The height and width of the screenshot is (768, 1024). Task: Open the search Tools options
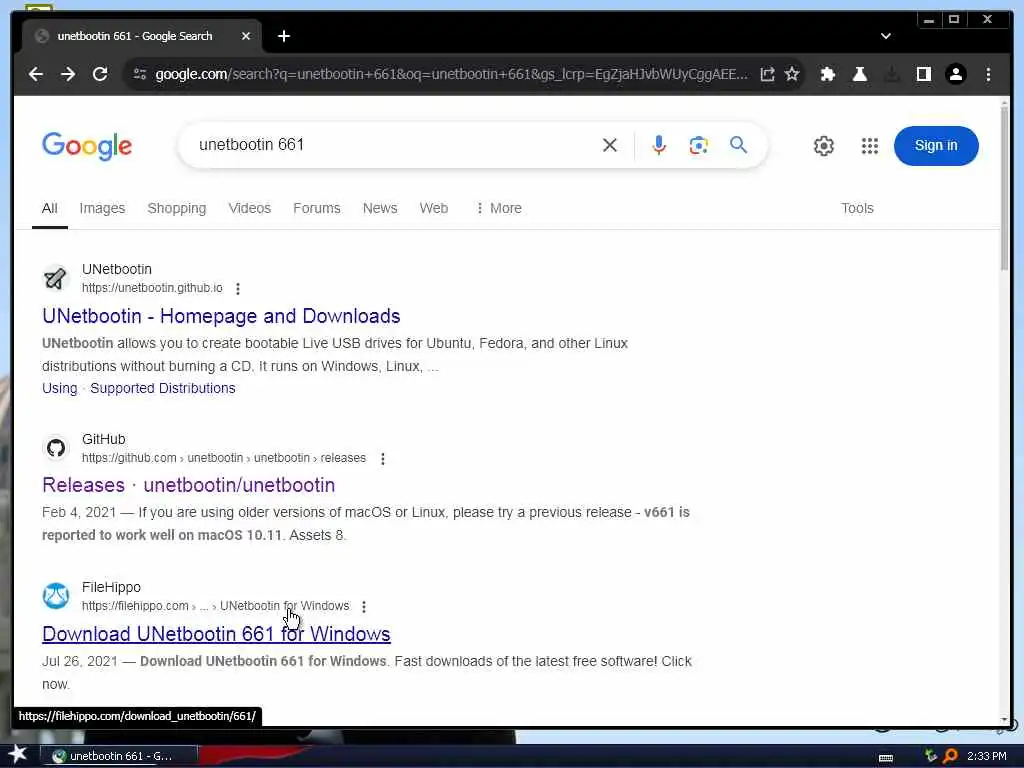(857, 208)
